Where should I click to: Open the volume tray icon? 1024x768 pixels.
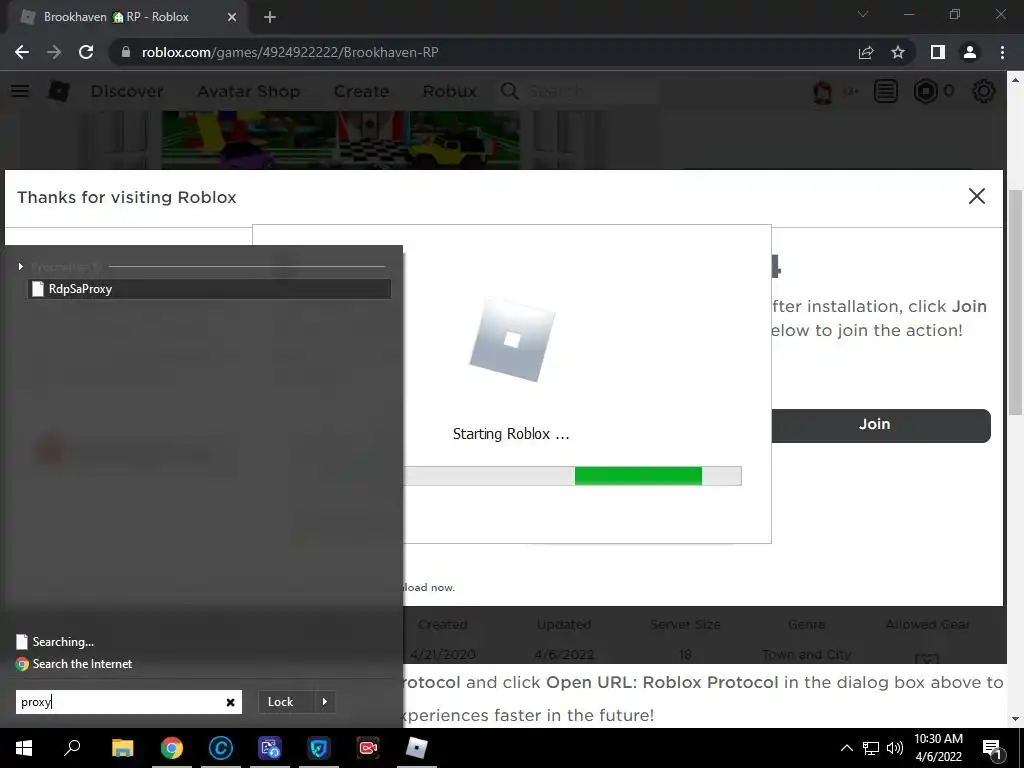pos(895,748)
